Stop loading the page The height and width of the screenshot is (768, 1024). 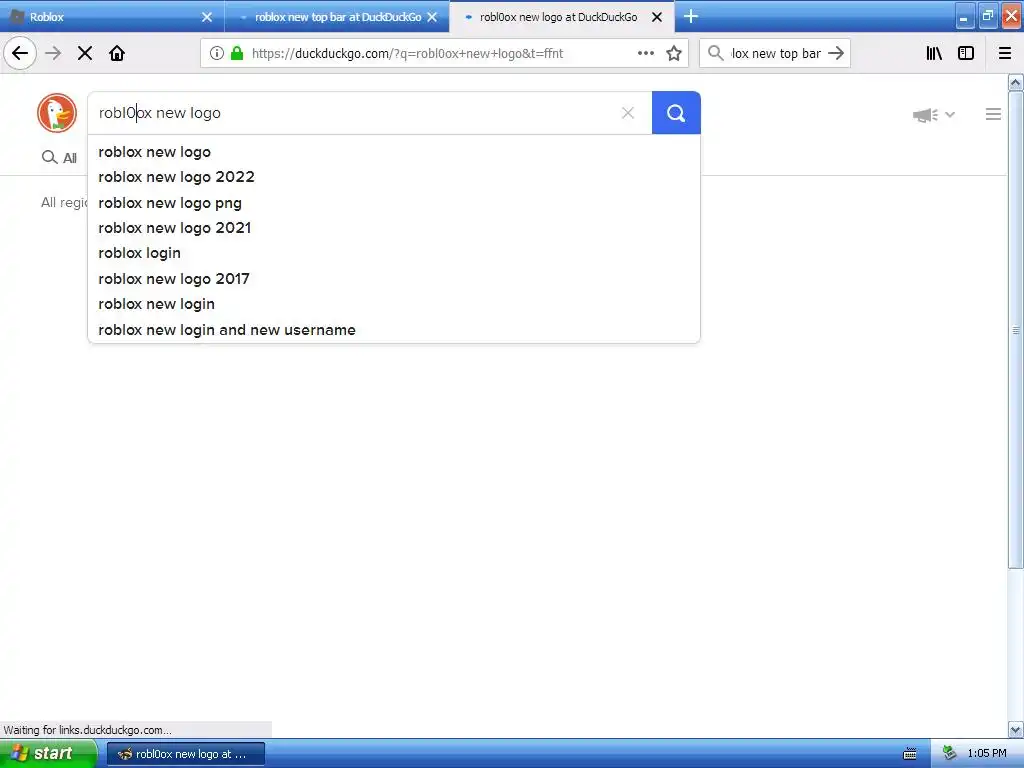tap(85, 53)
